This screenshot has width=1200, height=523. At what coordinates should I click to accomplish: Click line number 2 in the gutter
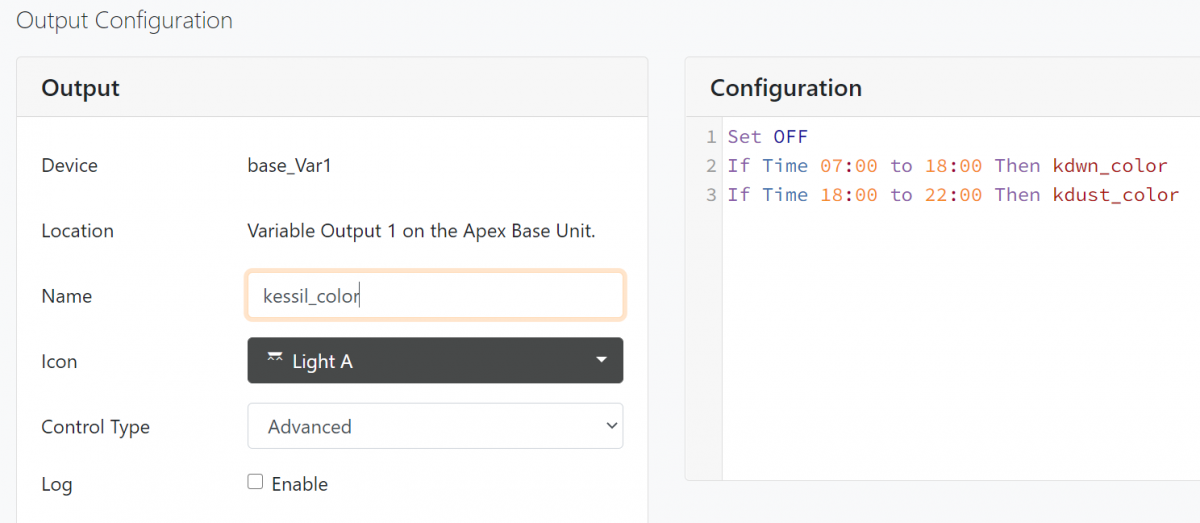(x=711, y=166)
